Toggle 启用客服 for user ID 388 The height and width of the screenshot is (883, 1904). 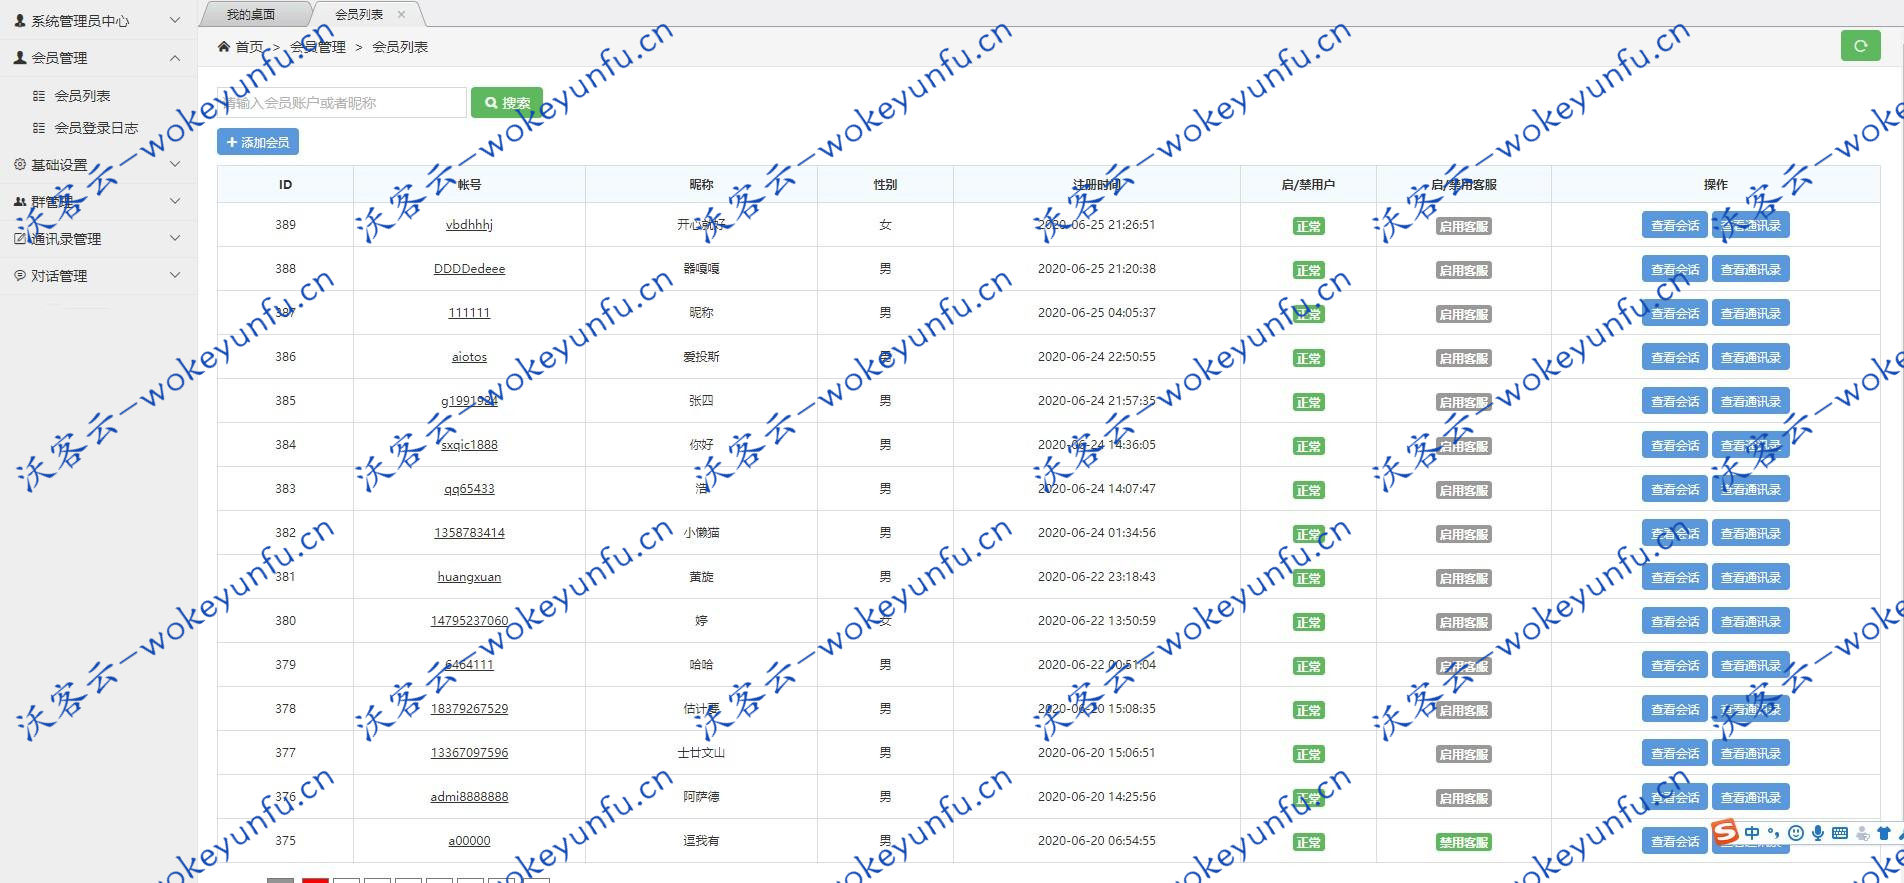pos(1464,270)
